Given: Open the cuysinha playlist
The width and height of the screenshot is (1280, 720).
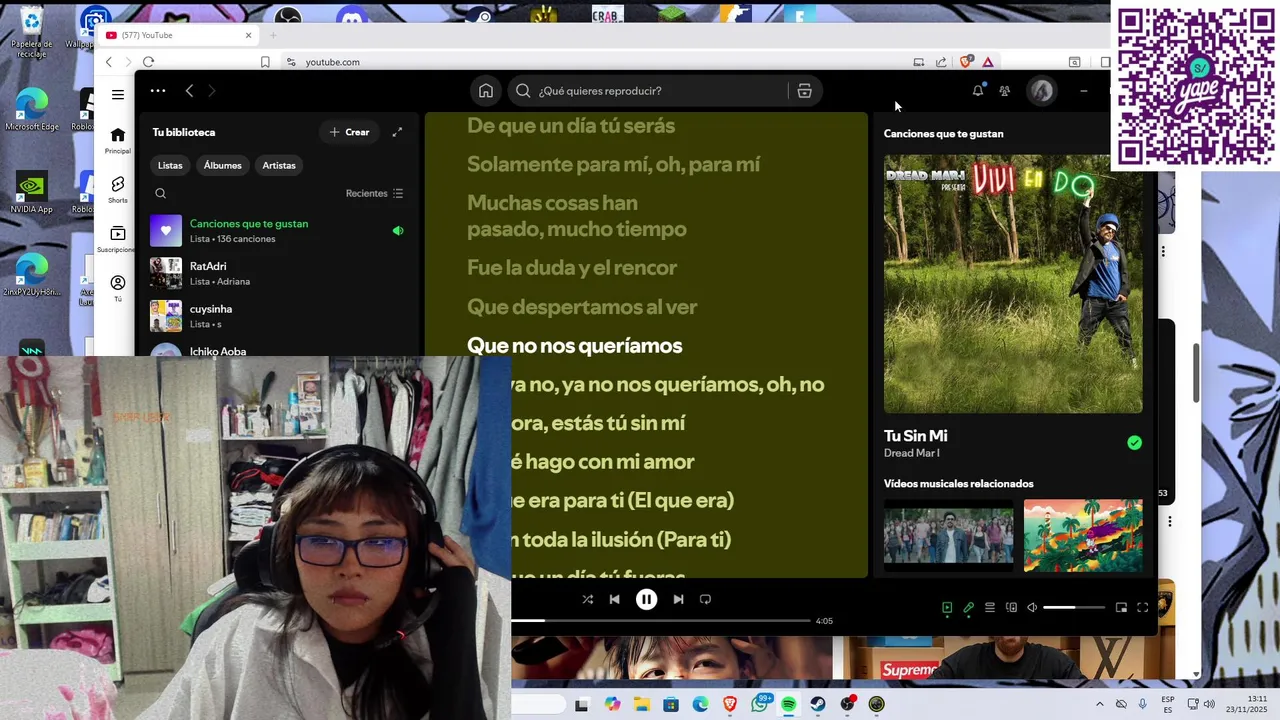Looking at the screenshot, I should (278, 316).
